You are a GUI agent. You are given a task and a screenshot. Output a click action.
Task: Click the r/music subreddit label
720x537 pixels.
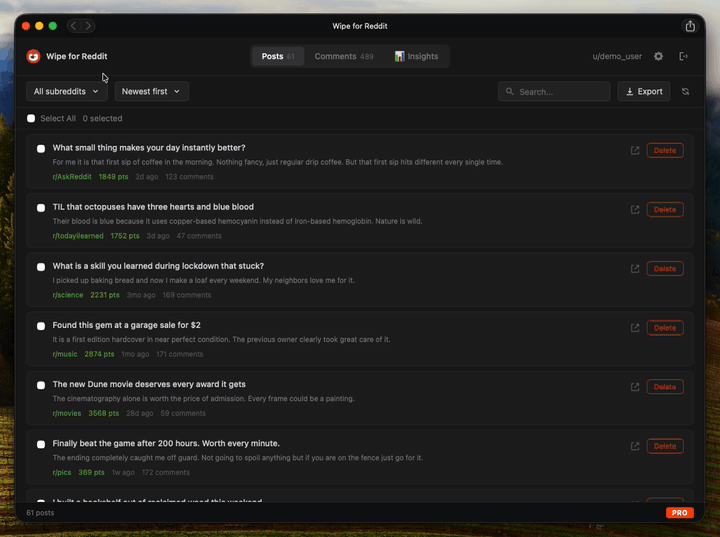tap(65, 354)
